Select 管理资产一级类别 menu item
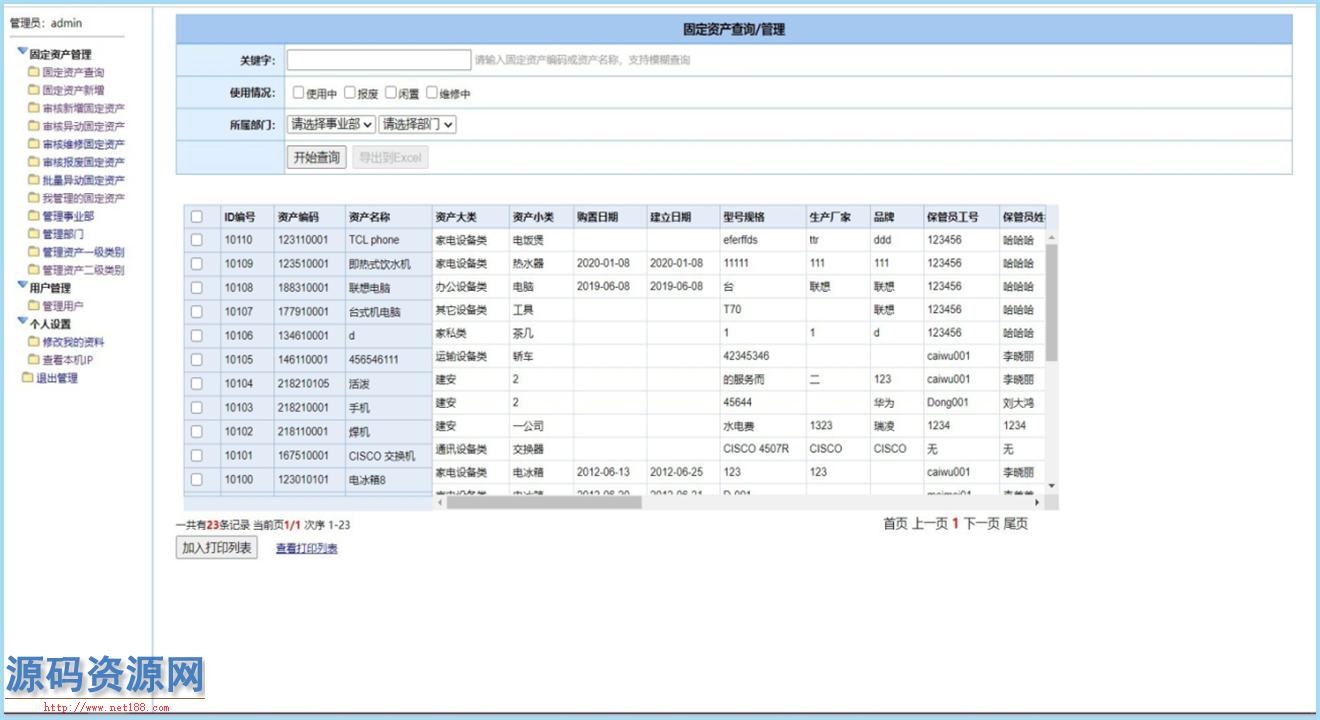Image resolution: width=1320 pixels, height=720 pixels. 83,252
